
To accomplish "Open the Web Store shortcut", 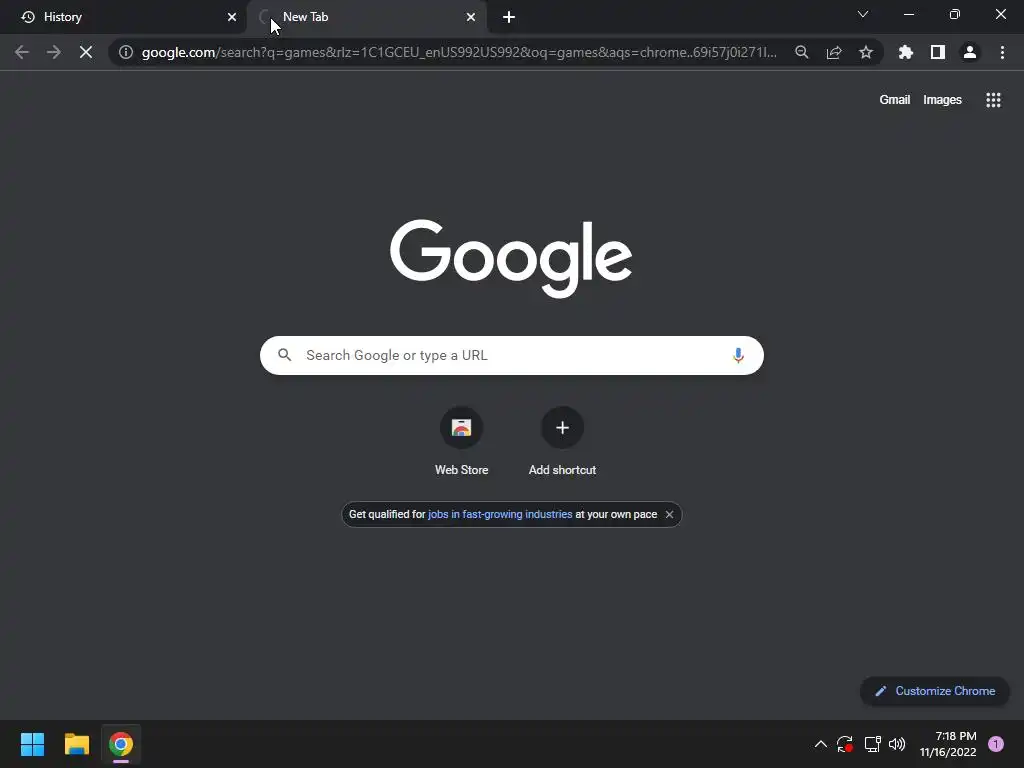I will pos(462,442).
